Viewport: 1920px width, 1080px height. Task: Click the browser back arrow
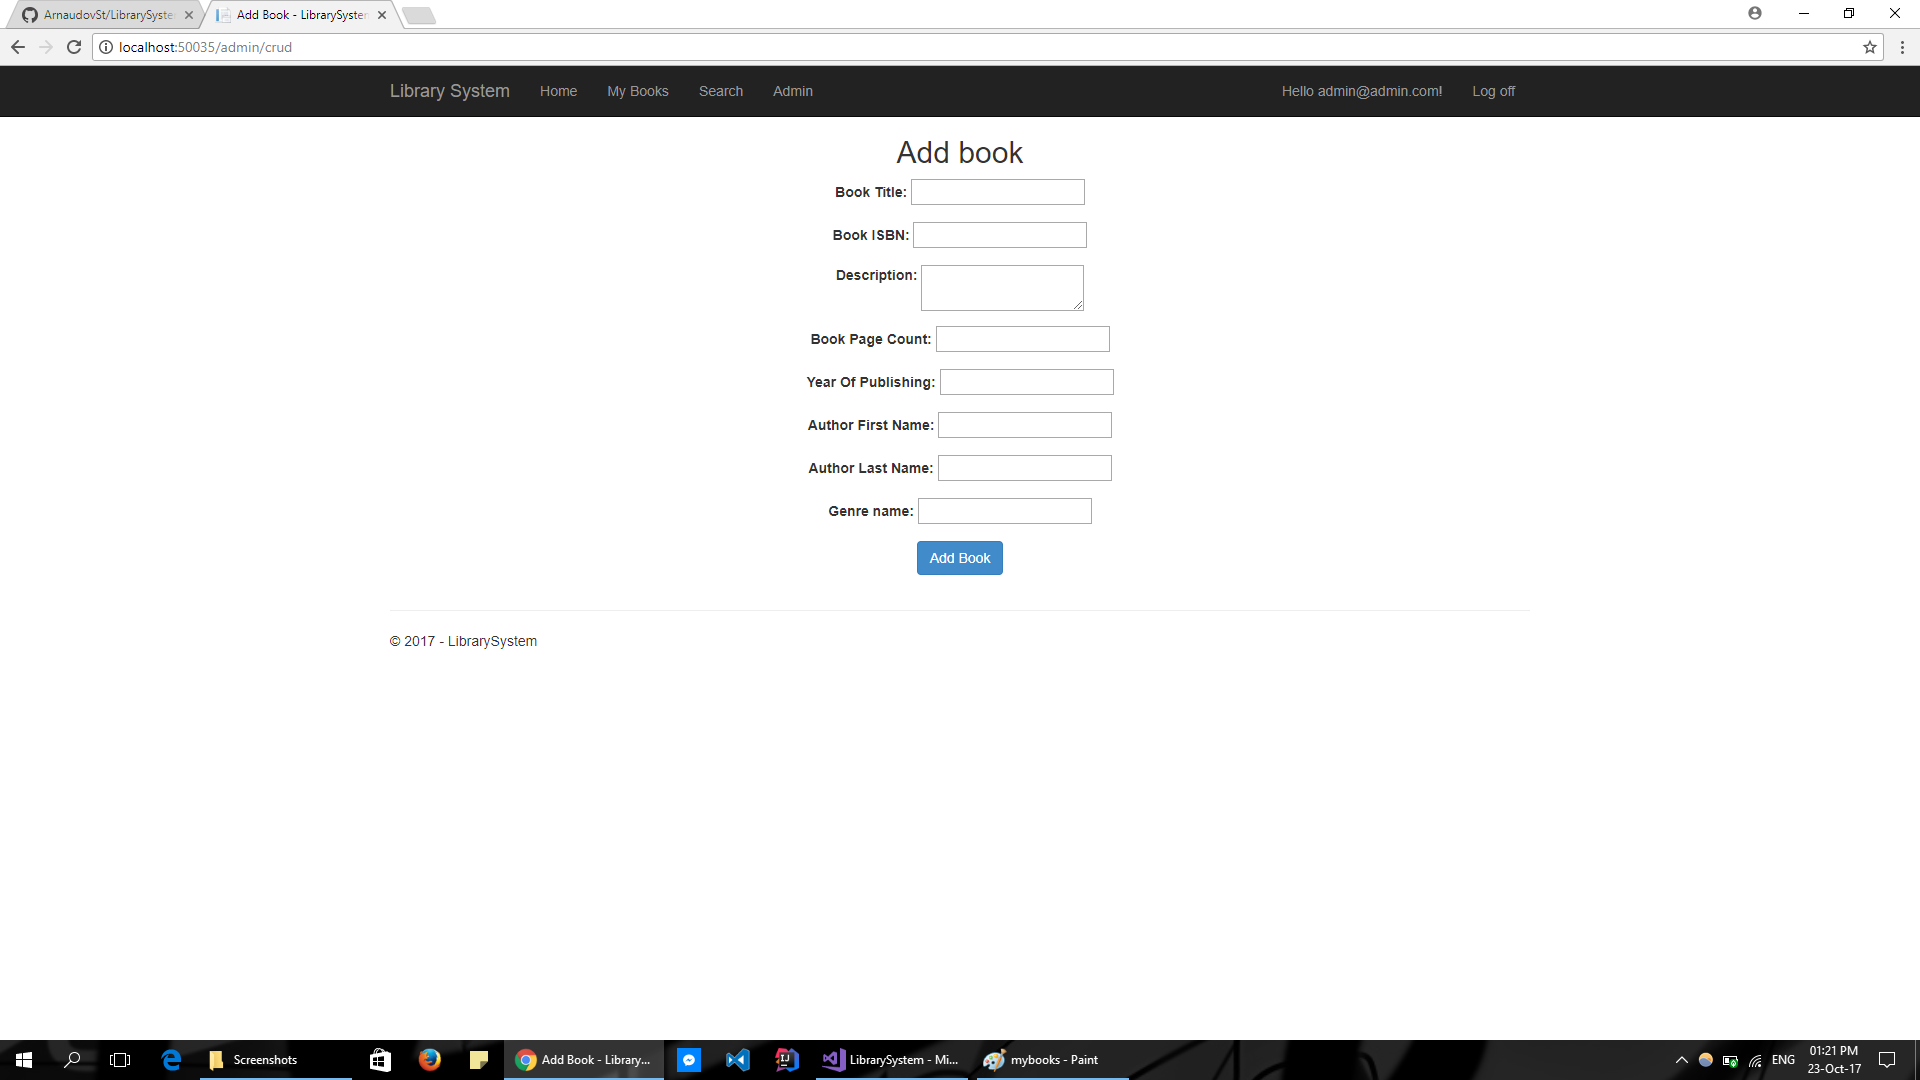coord(18,47)
